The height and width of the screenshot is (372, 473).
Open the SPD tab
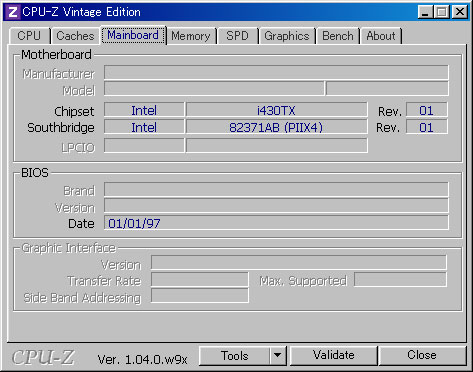tap(237, 36)
